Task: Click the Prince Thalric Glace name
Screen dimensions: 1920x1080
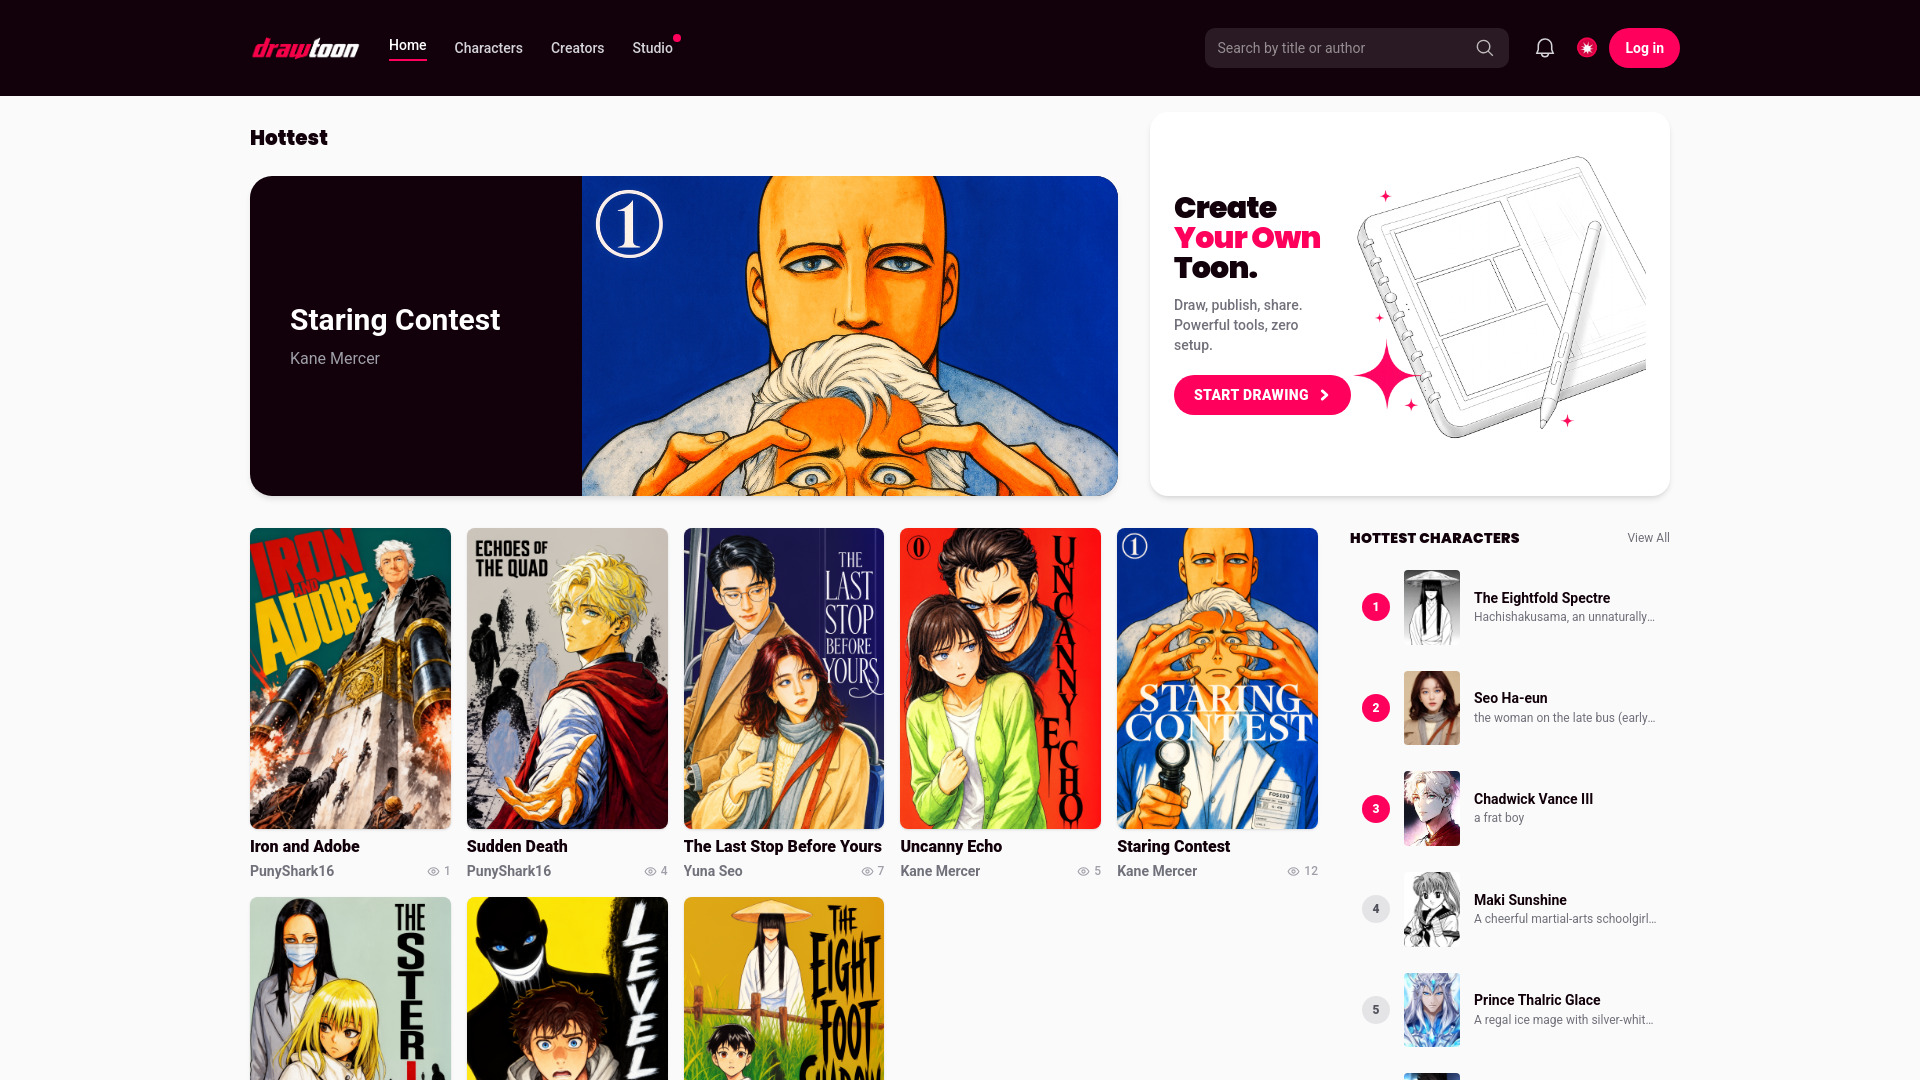Action: (x=1537, y=1000)
